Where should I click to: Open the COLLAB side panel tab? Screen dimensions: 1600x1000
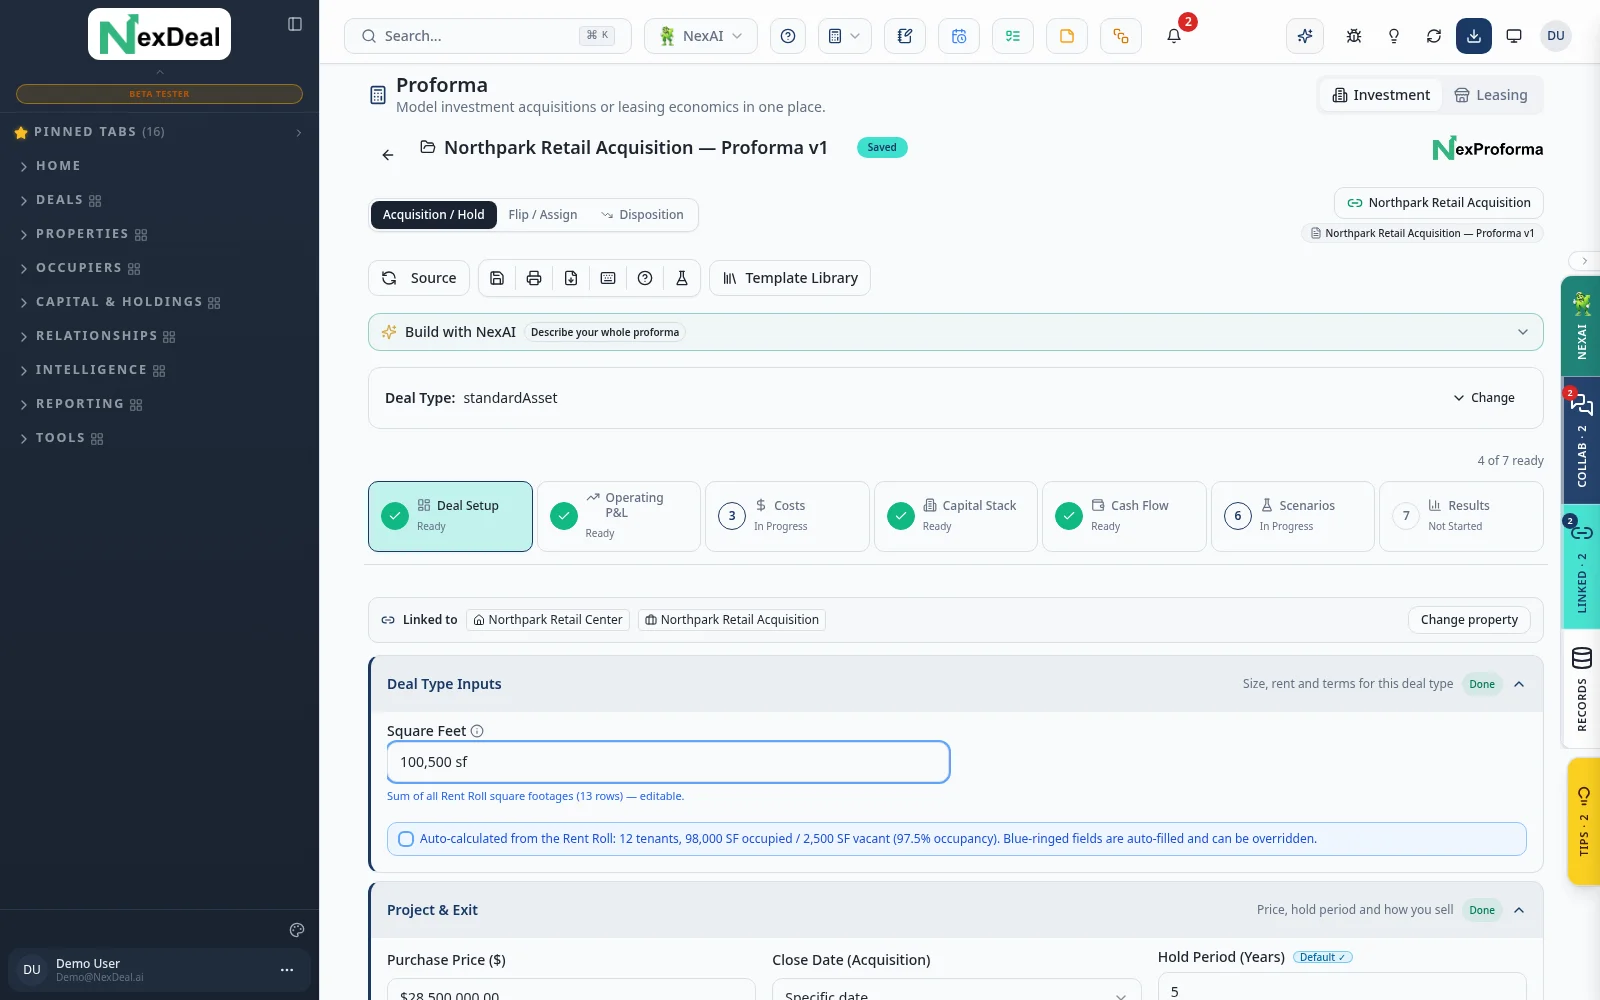[1581, 440]
